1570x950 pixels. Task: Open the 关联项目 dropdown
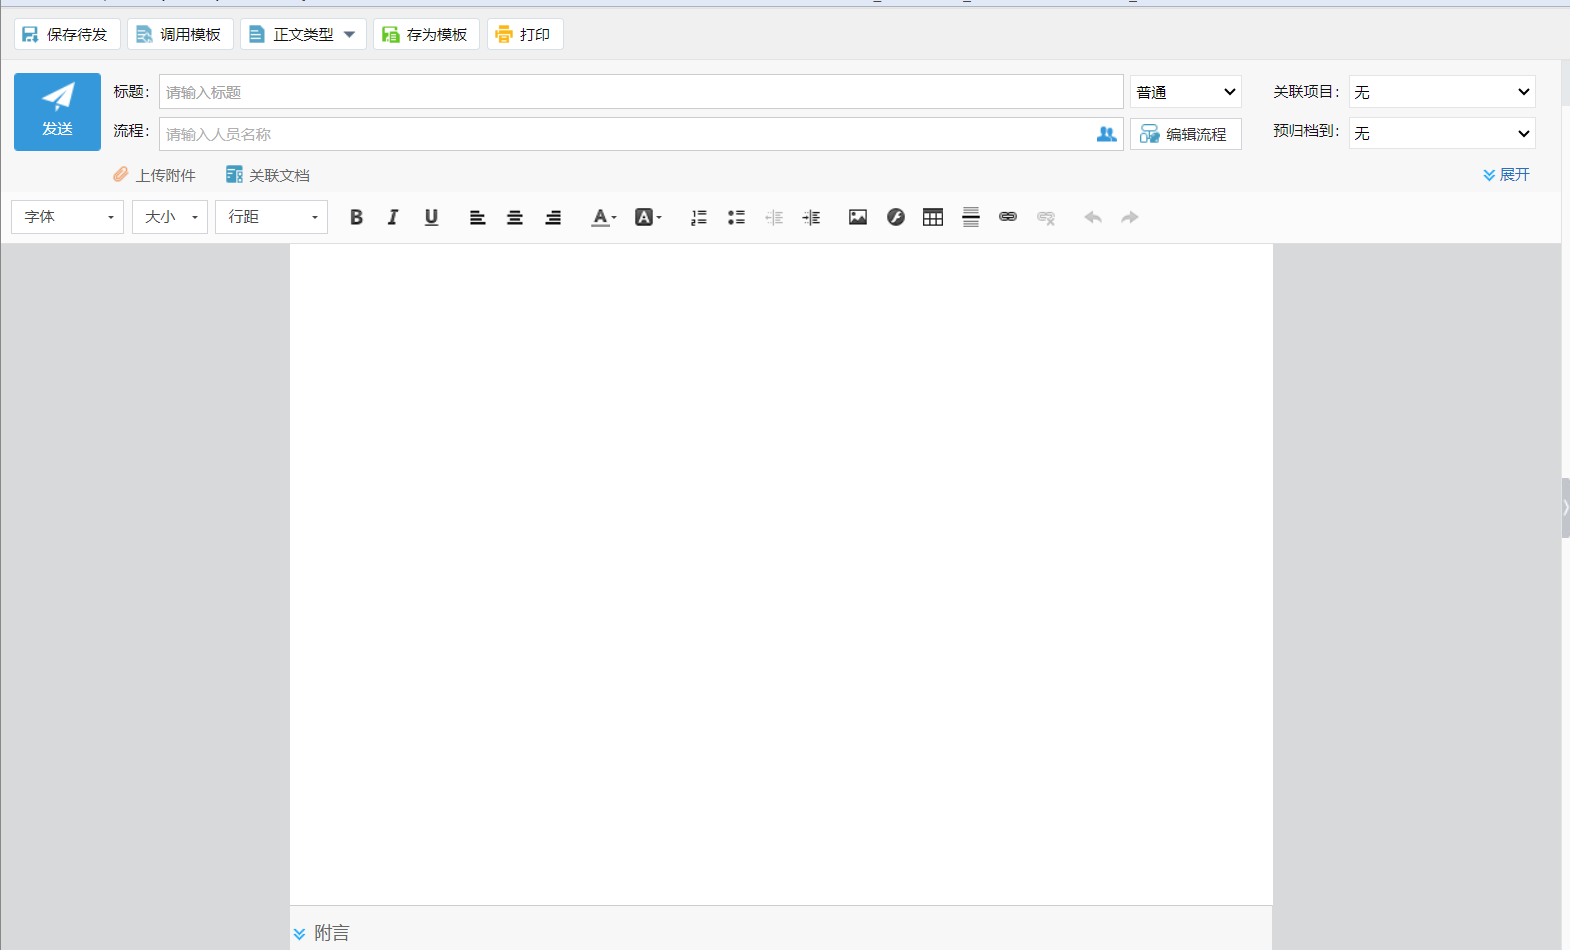[x=1442, y=92]
